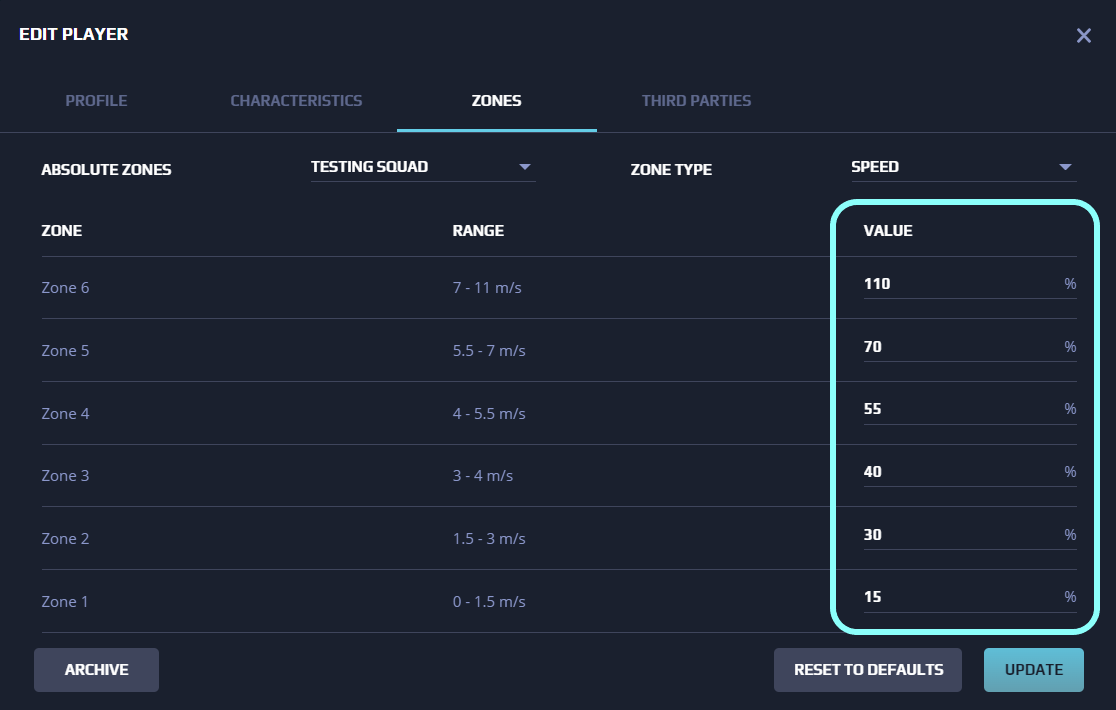Select the Zones tab

(496, 101)
